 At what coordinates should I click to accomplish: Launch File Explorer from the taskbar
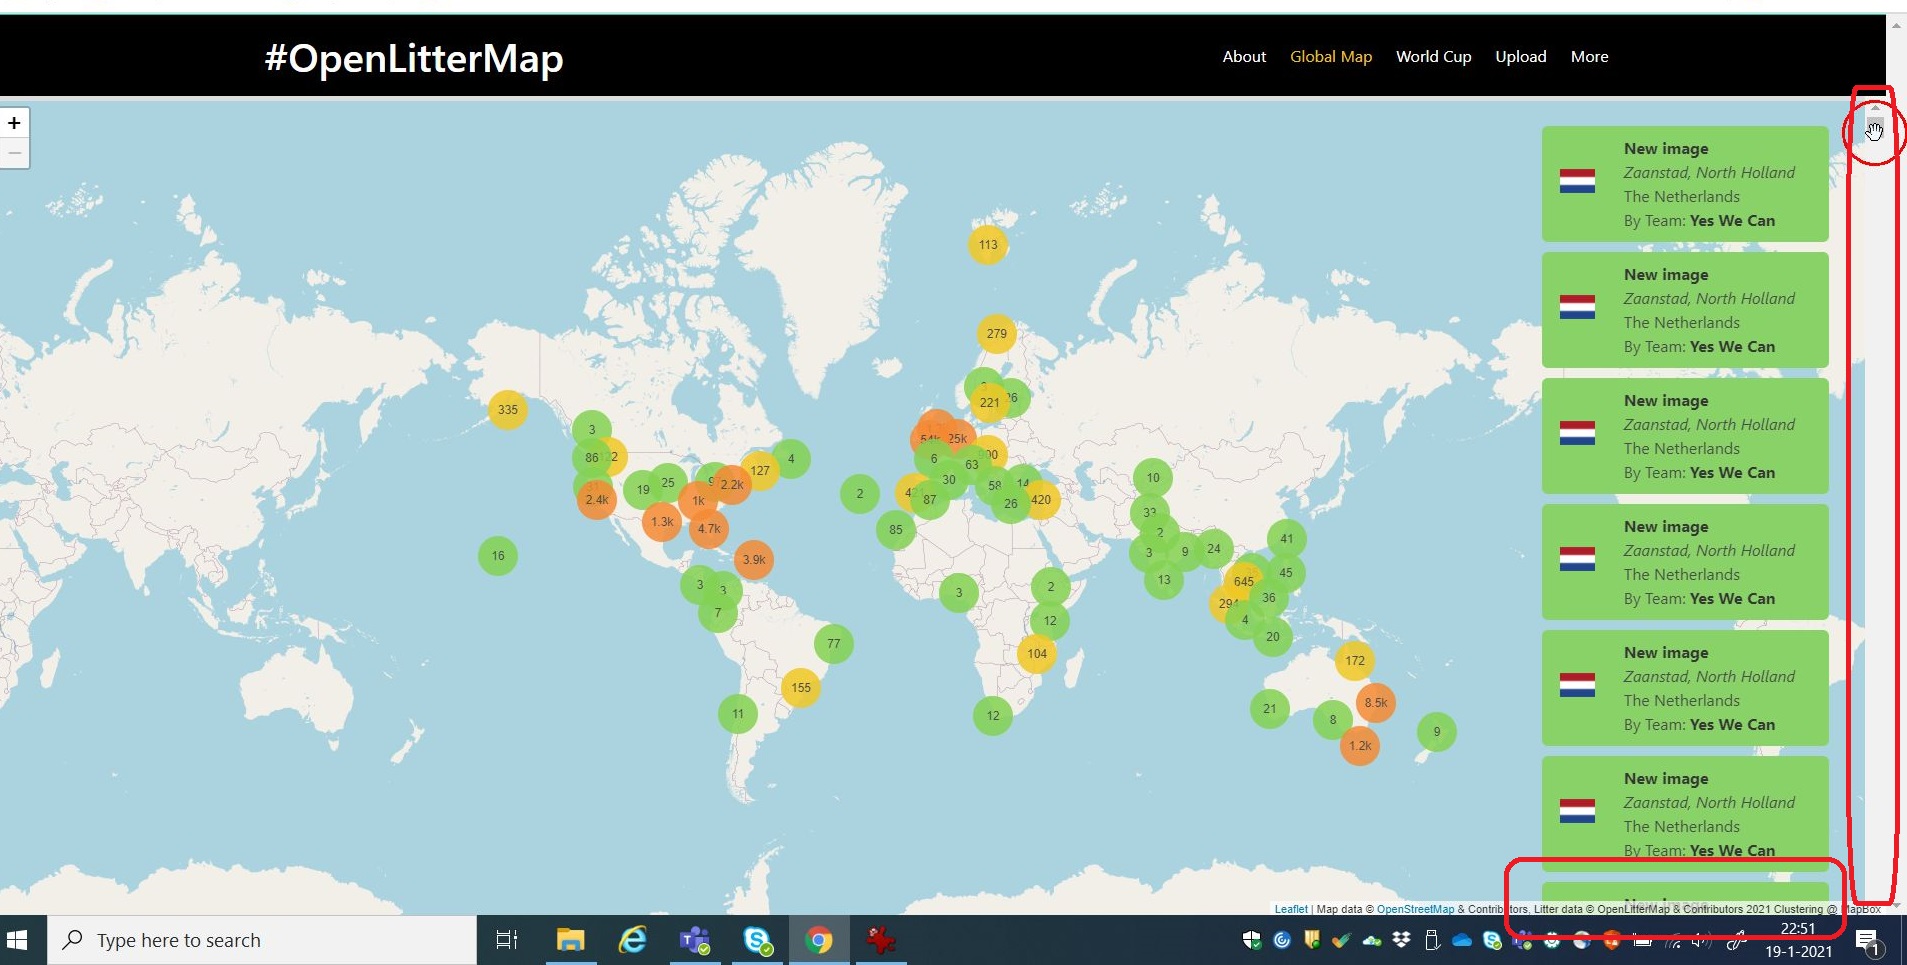570,940
